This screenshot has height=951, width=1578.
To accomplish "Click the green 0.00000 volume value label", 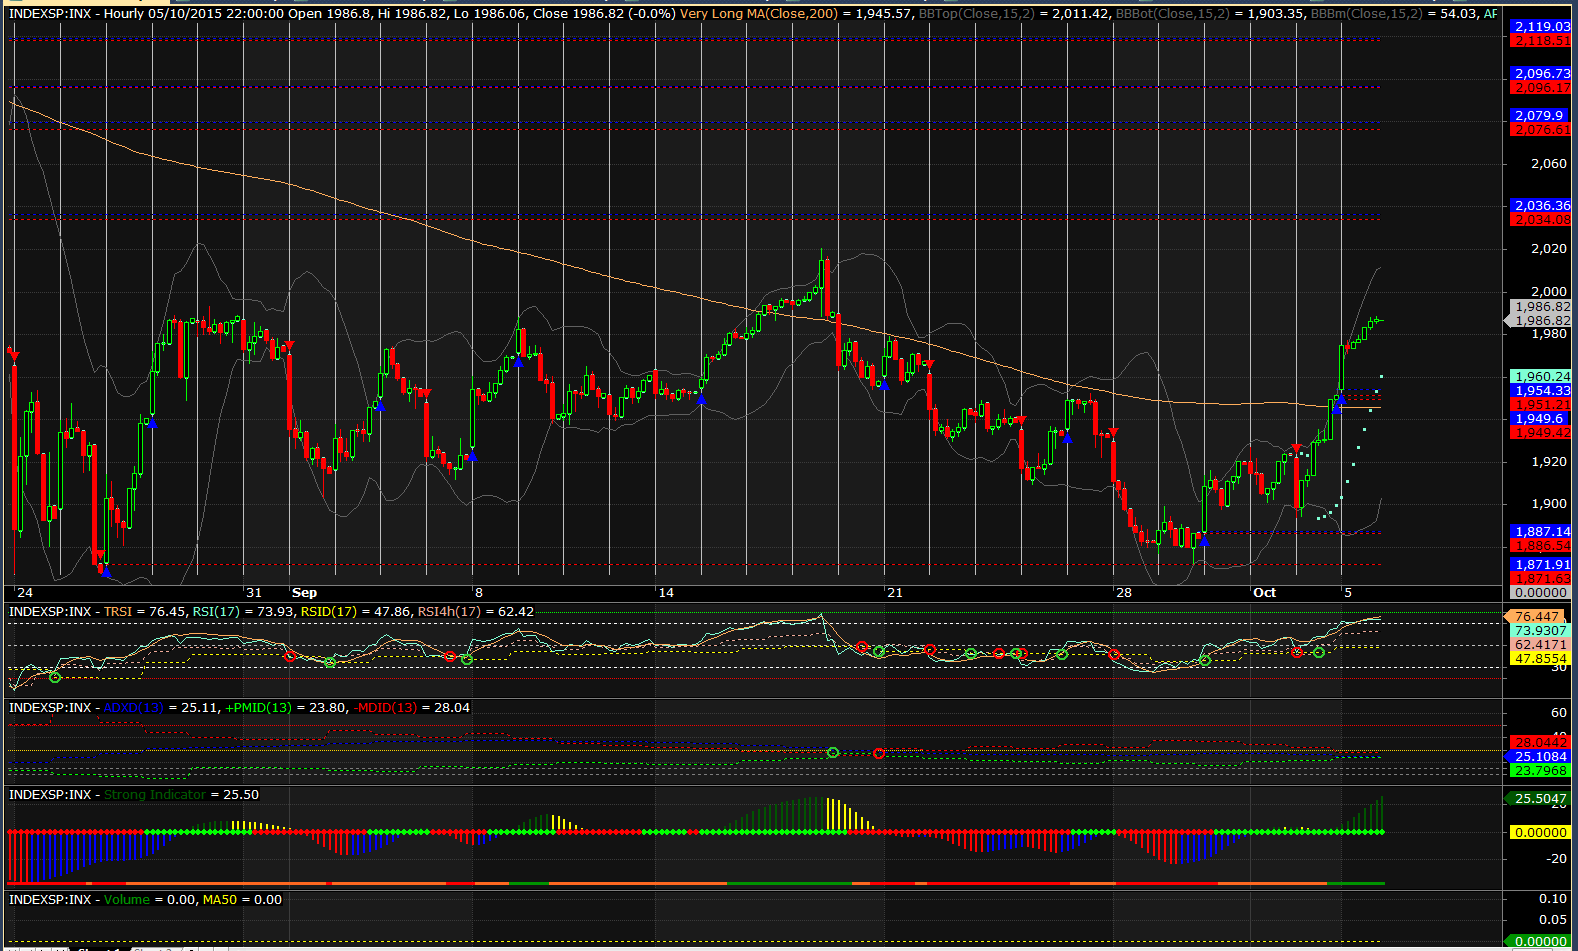I will coord(1540,942).
